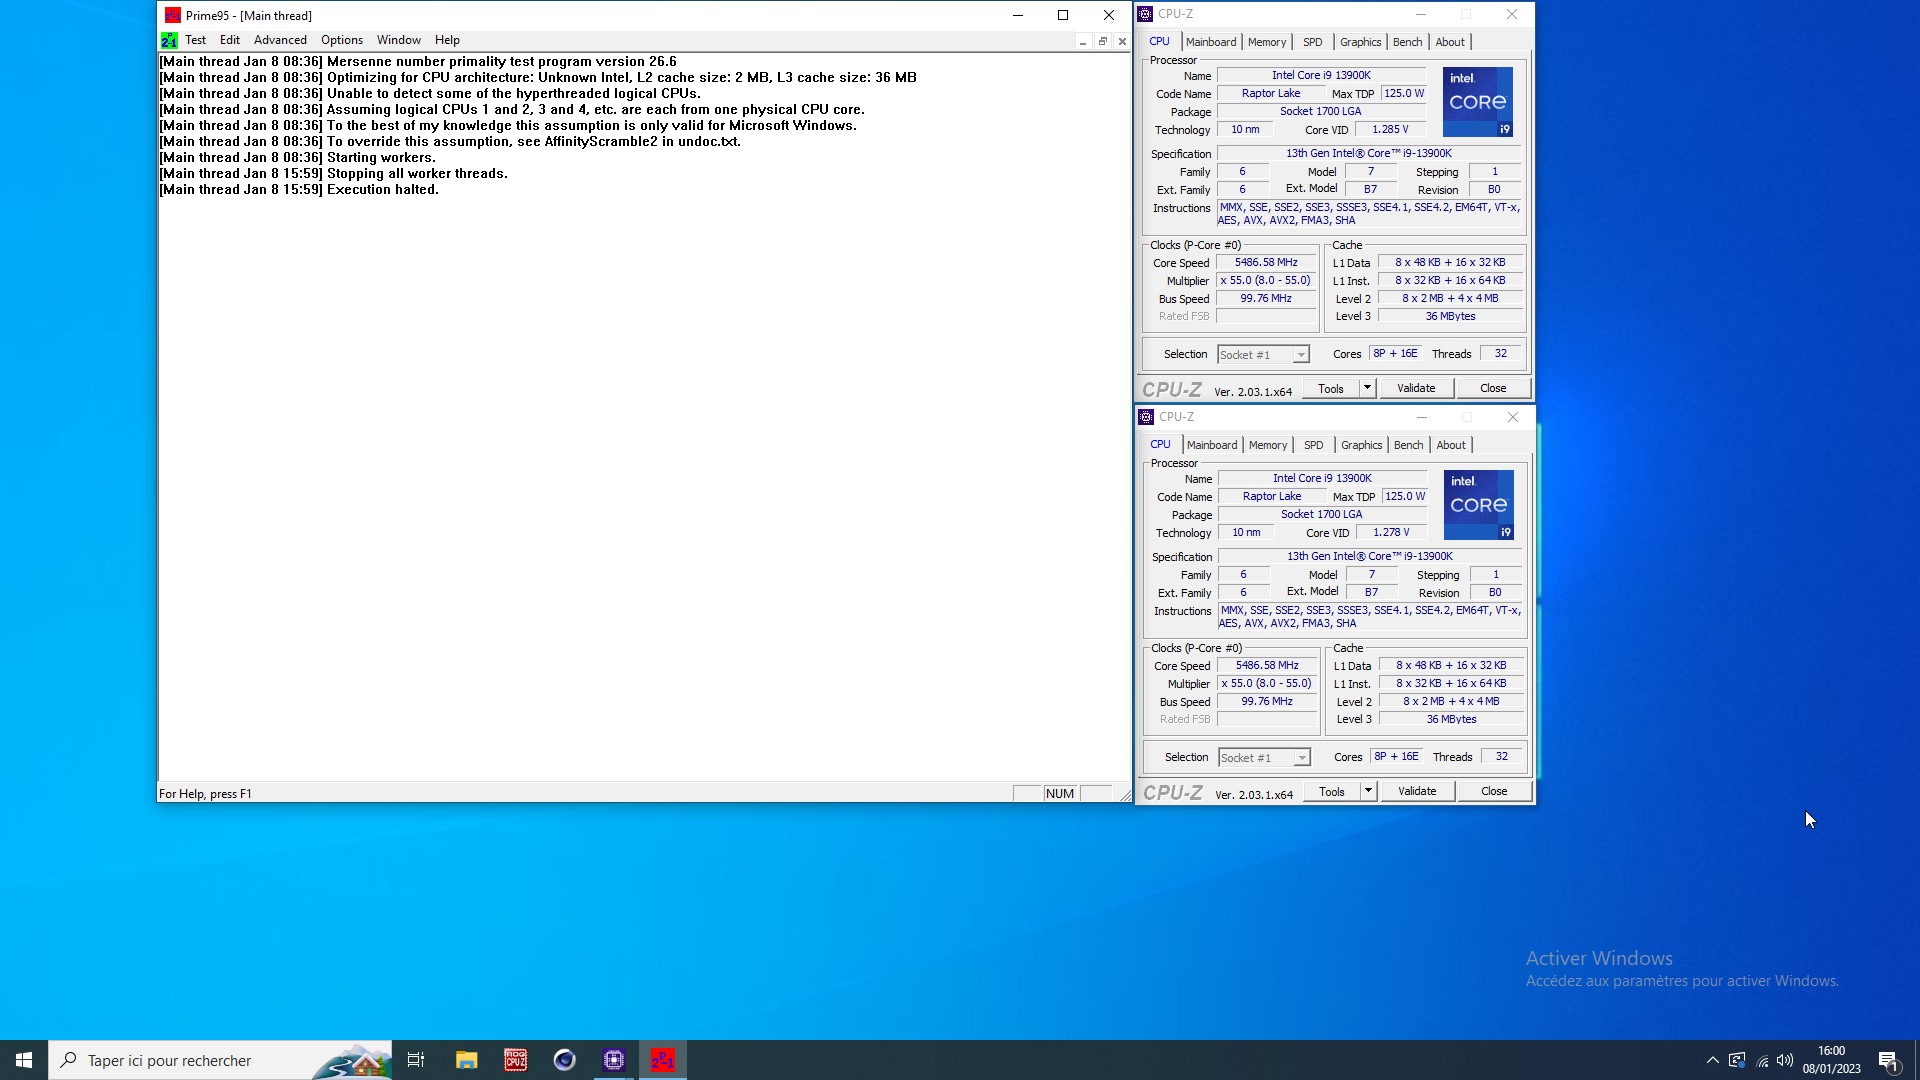Open Tools dropdown arrow in top CPU-Z

[1367, 388]
